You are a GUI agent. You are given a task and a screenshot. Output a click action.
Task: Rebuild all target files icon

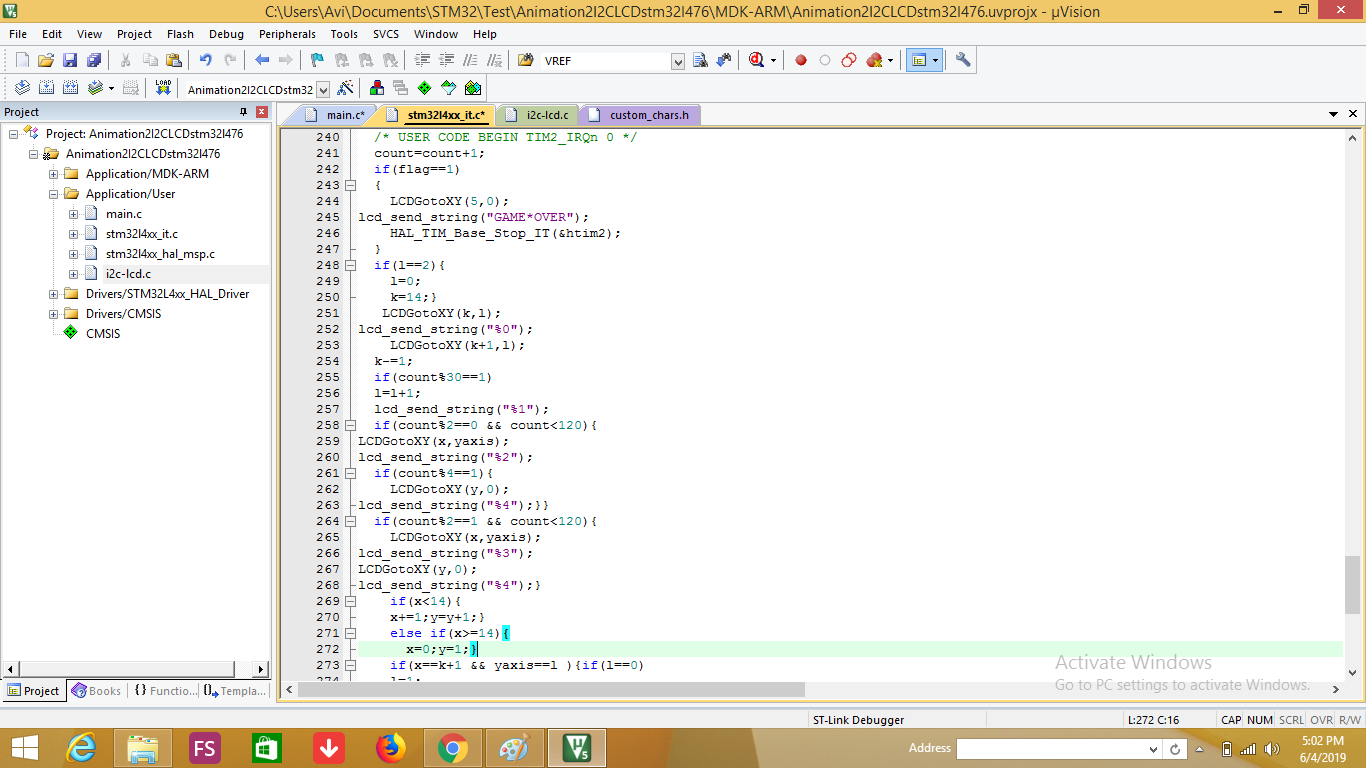70,88
